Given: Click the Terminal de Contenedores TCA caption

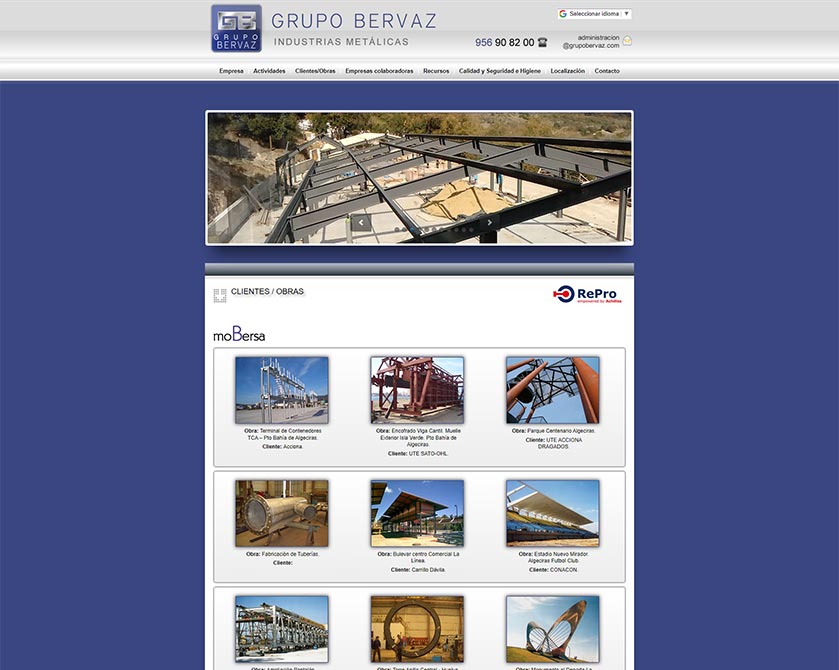Looking at the screenshot, I should click(283, 434).
